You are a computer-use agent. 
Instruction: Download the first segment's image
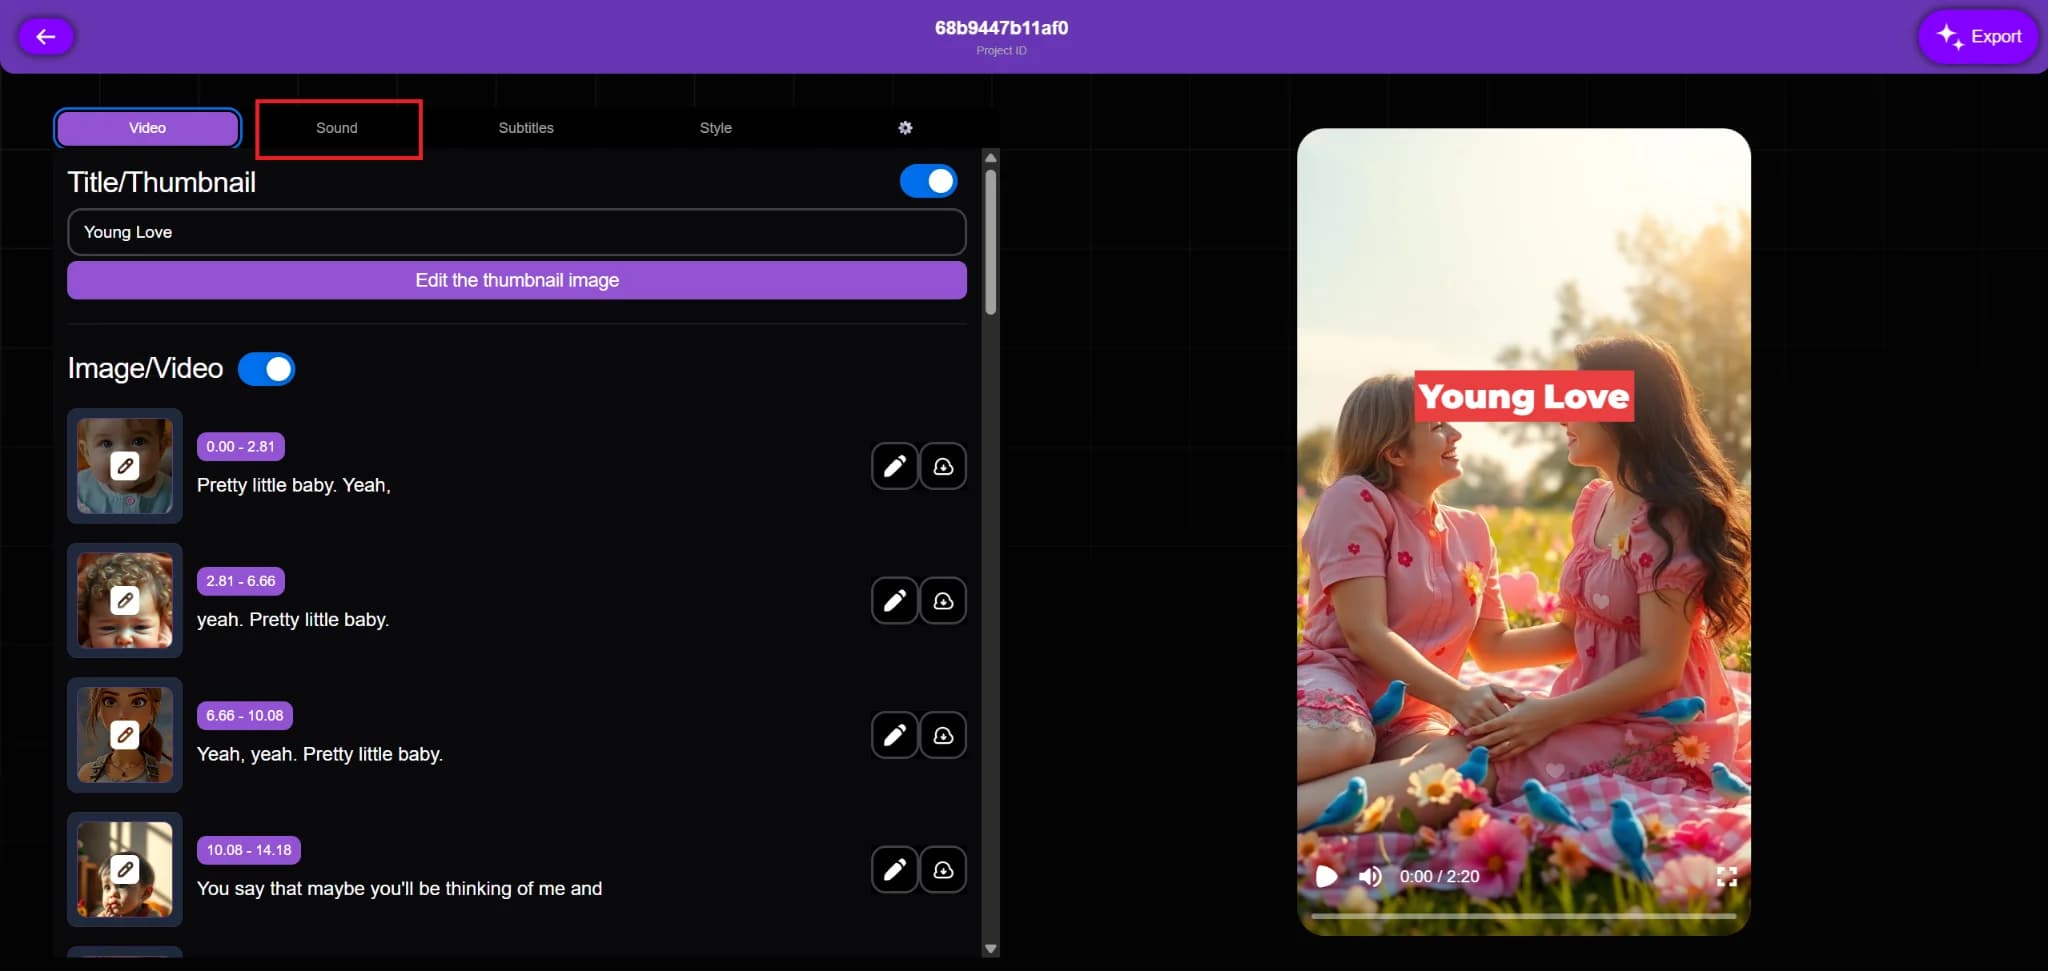(x=943, y=466)
